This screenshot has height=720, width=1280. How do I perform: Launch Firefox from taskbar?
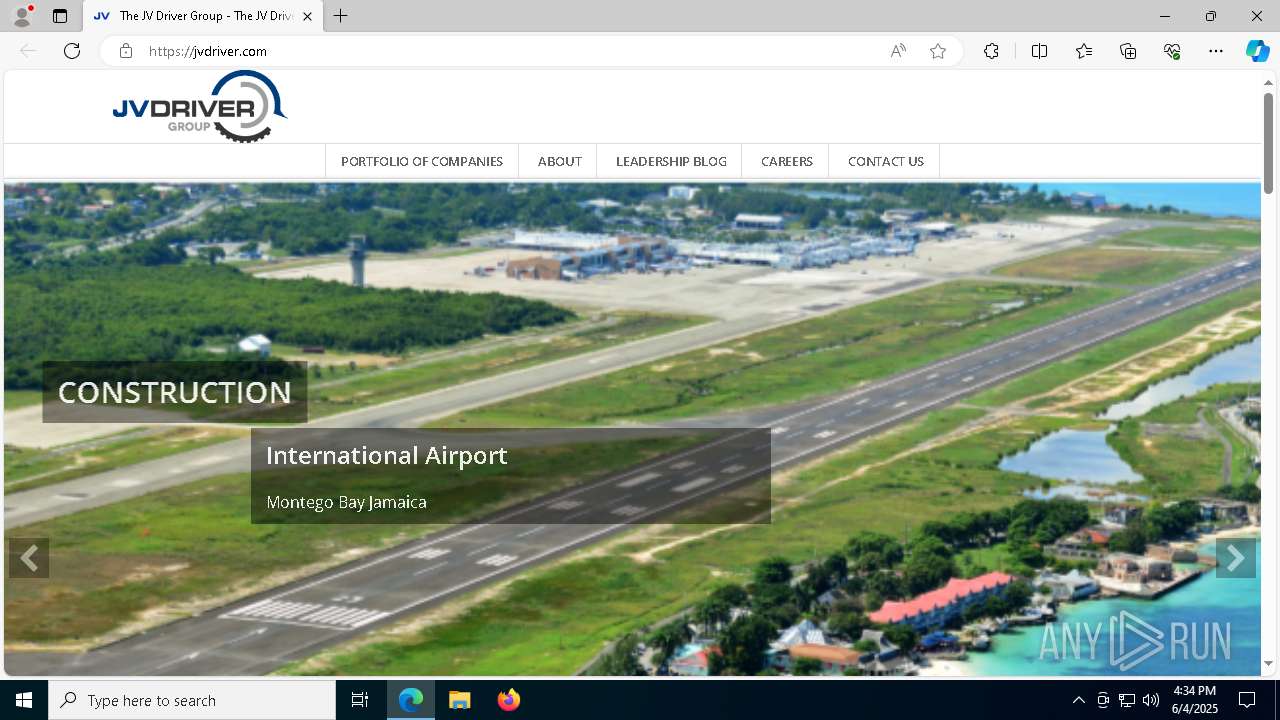pyautogui.click(x=508, y=700)
